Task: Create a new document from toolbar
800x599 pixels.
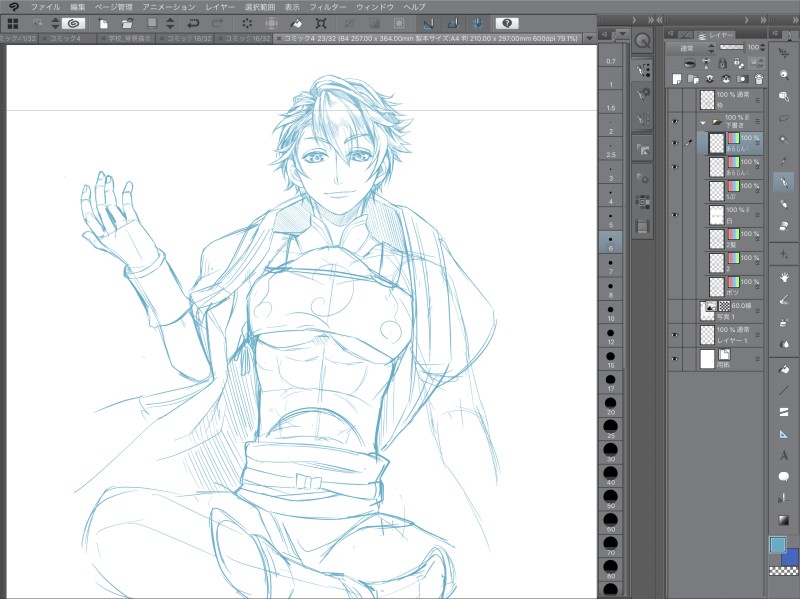Action: coord(103,23)
